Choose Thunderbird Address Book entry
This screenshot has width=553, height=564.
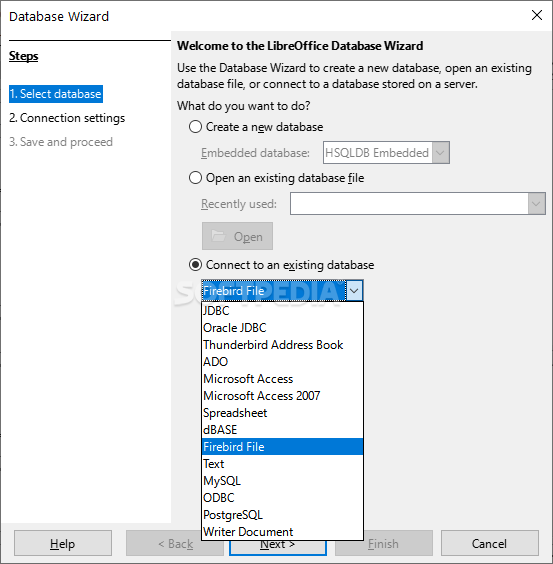(282, 345)
